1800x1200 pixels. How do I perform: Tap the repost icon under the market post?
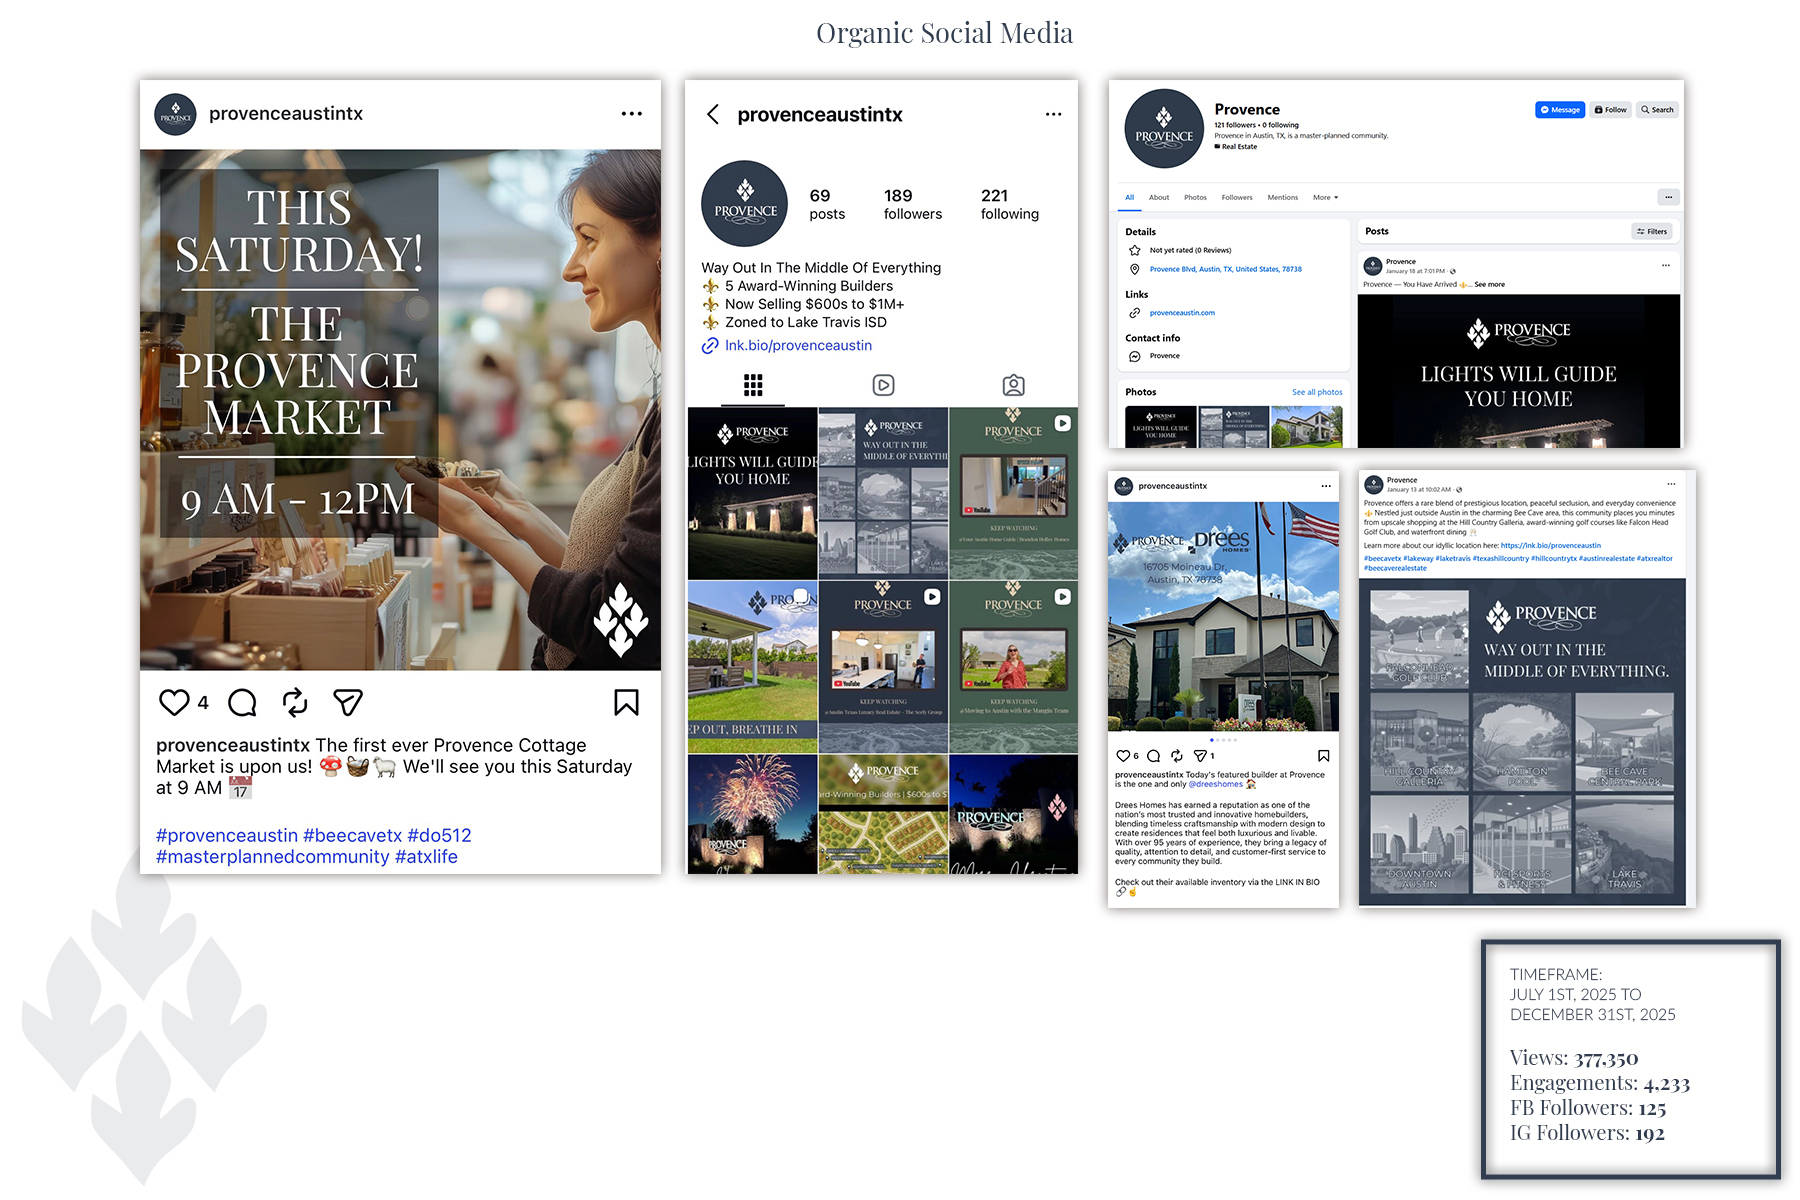(295, 703)
